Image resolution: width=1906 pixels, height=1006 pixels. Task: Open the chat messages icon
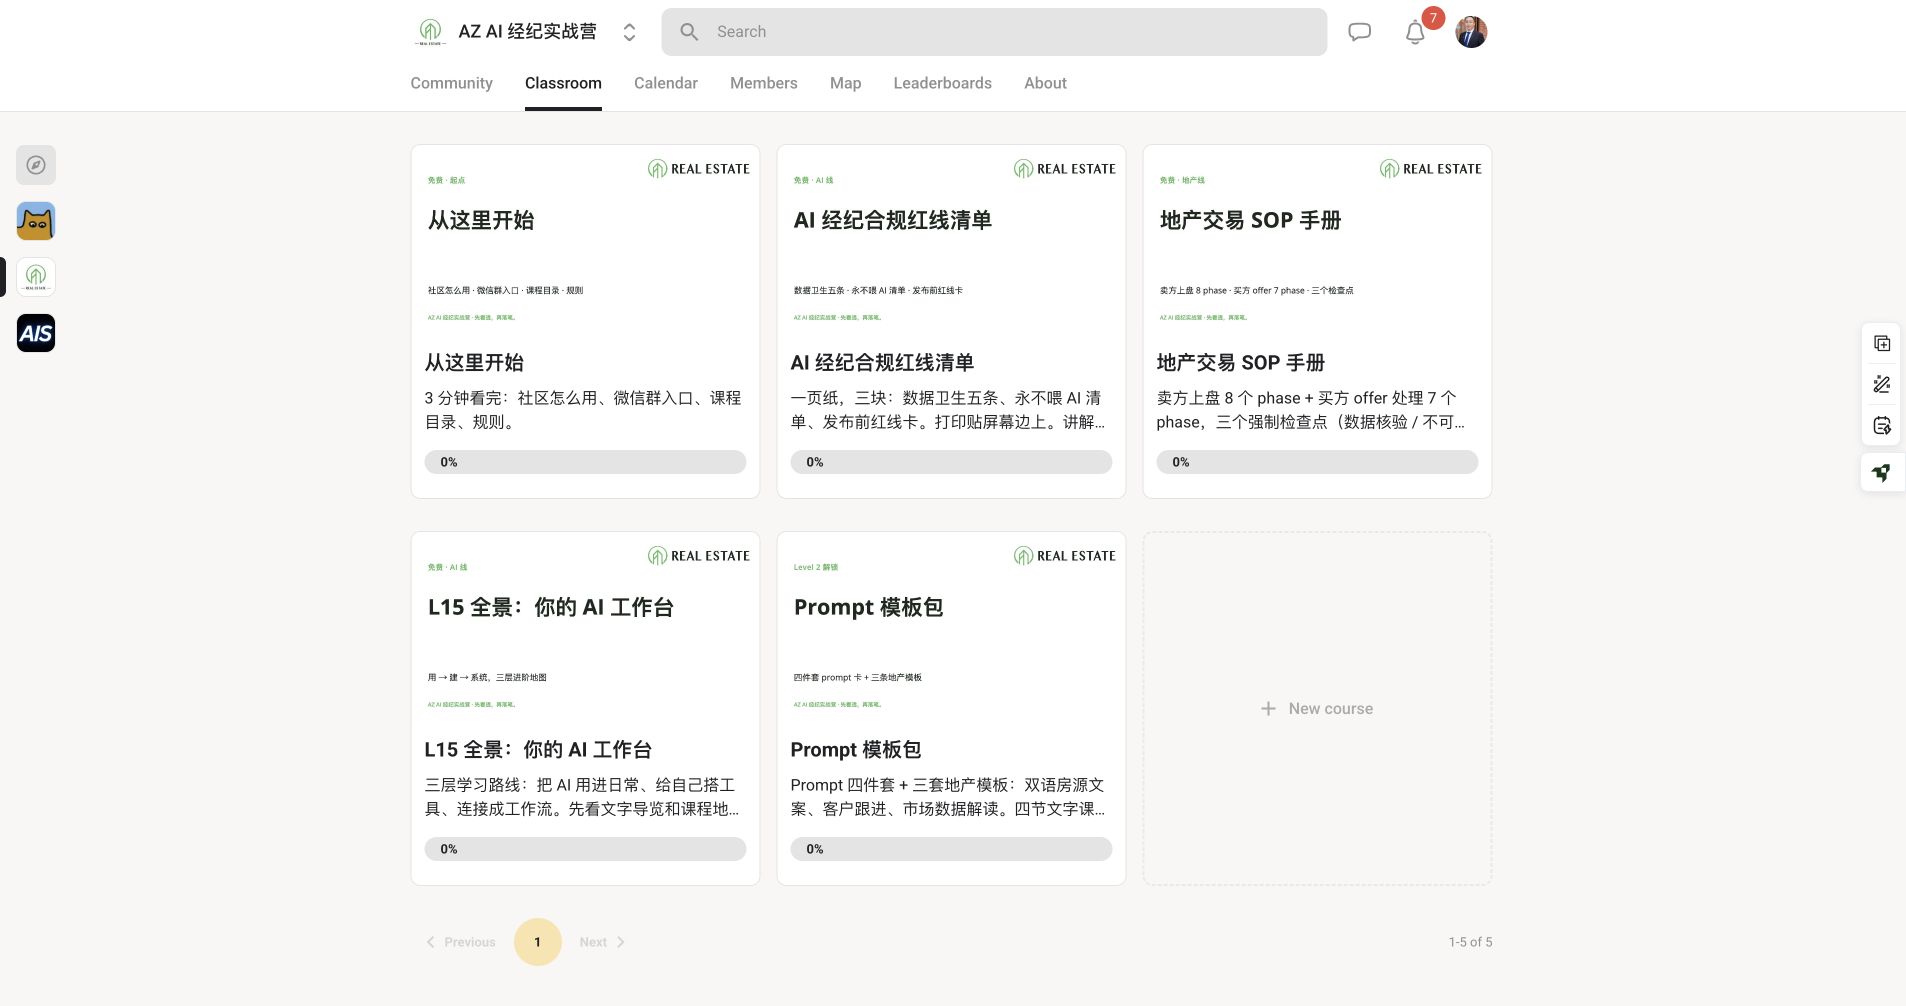click(1359, 32)
